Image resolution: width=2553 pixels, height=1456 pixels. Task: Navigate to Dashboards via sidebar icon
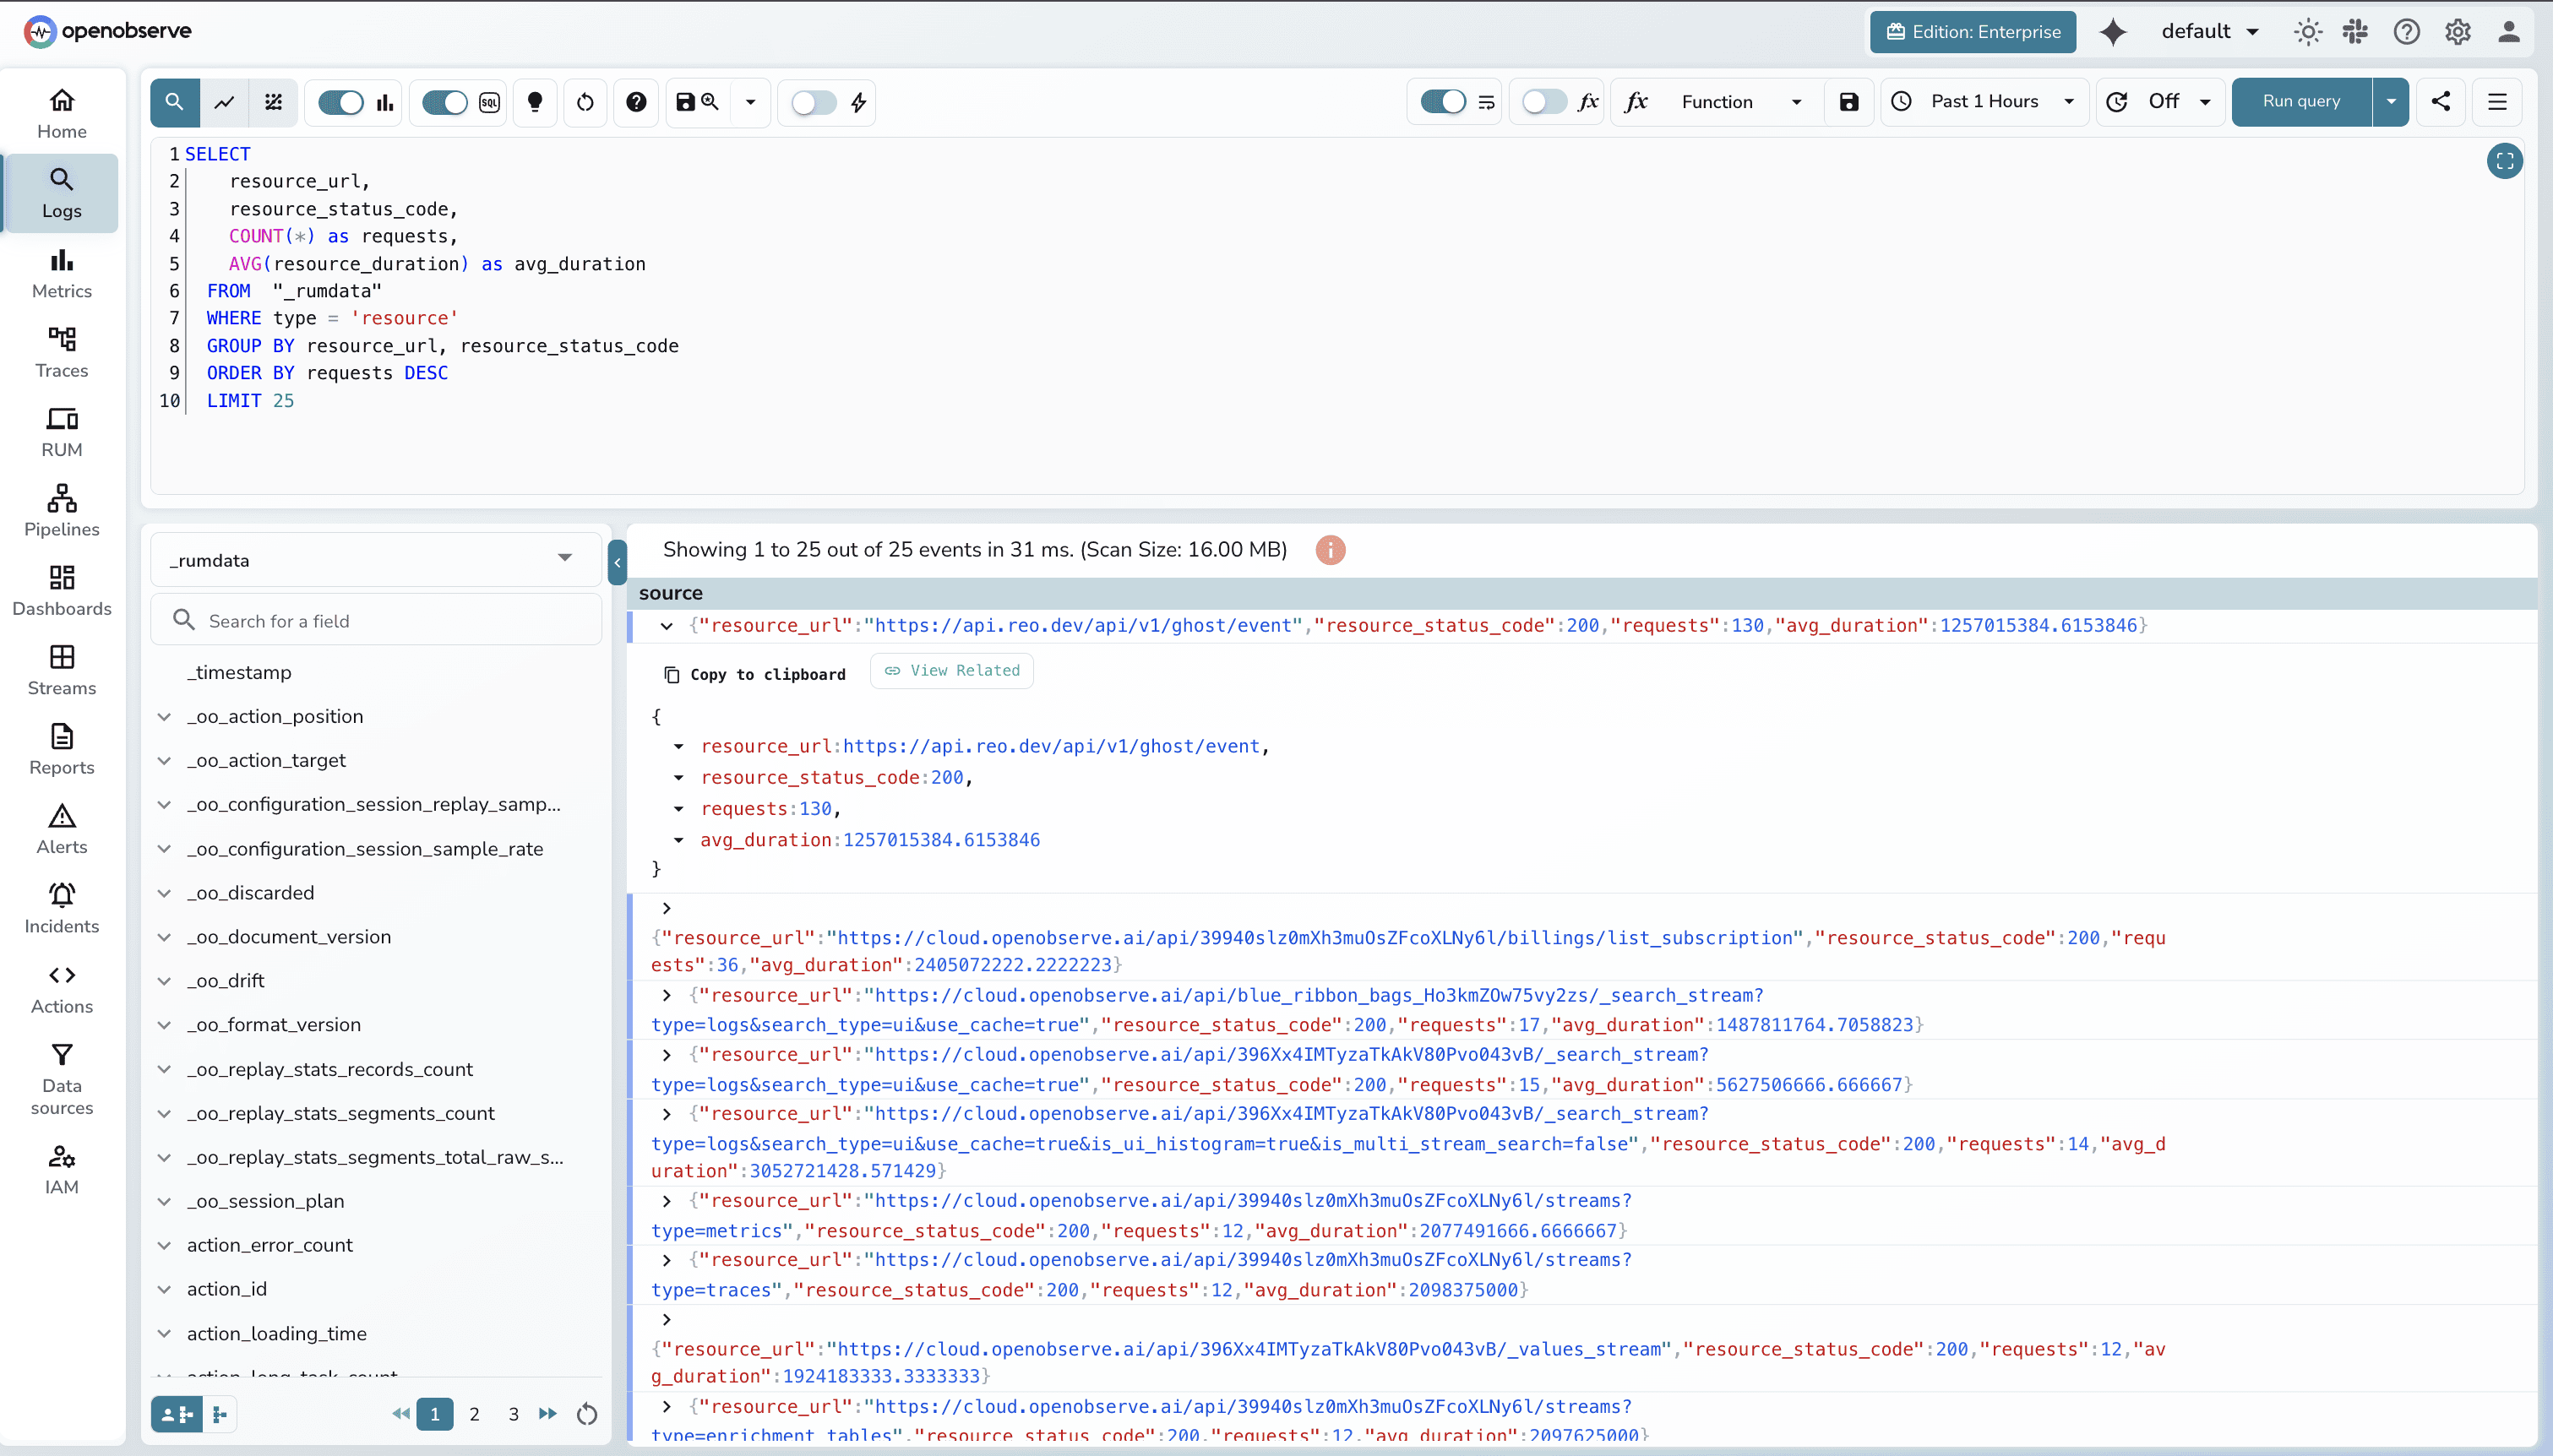[x=61, y=589]
